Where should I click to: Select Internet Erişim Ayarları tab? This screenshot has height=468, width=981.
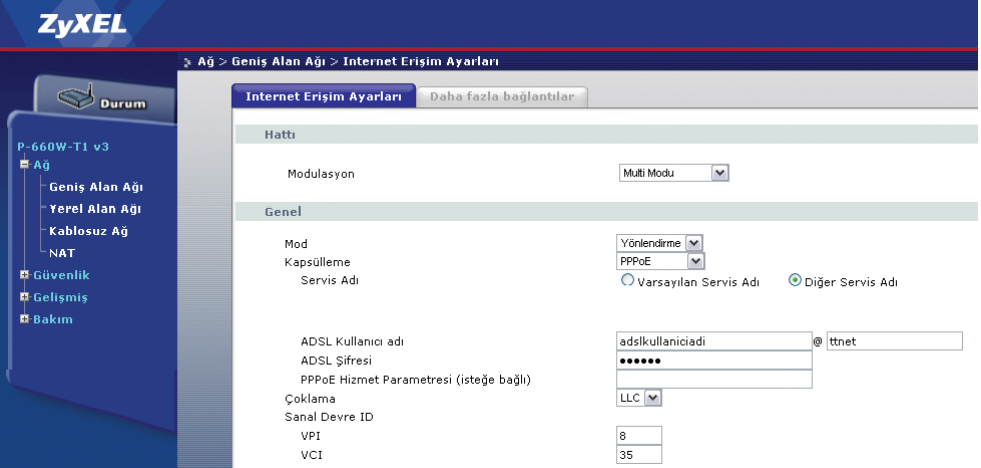[x=323, y=97]
